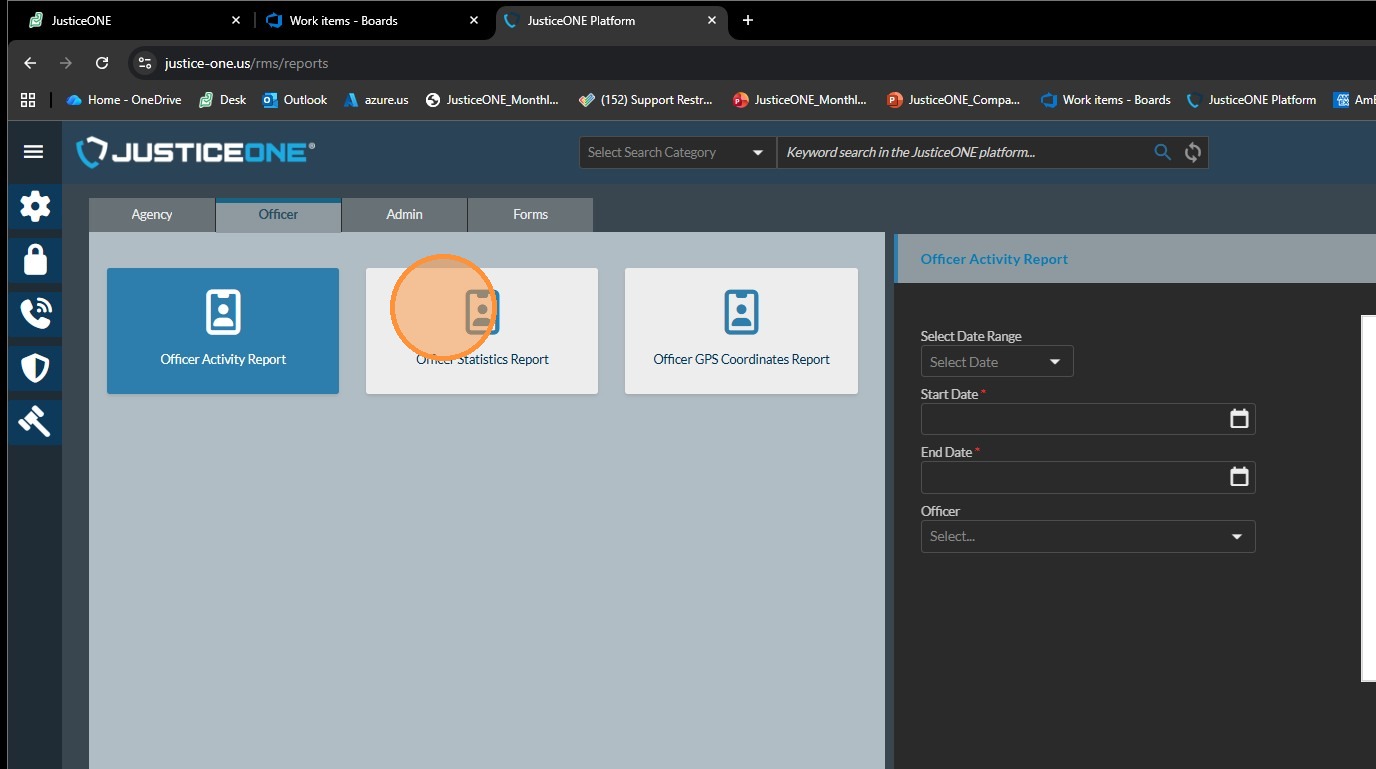1376x769 pixels.
Task: Click the phone dispatch sidebar icon
Action: [x=35, y=314]
